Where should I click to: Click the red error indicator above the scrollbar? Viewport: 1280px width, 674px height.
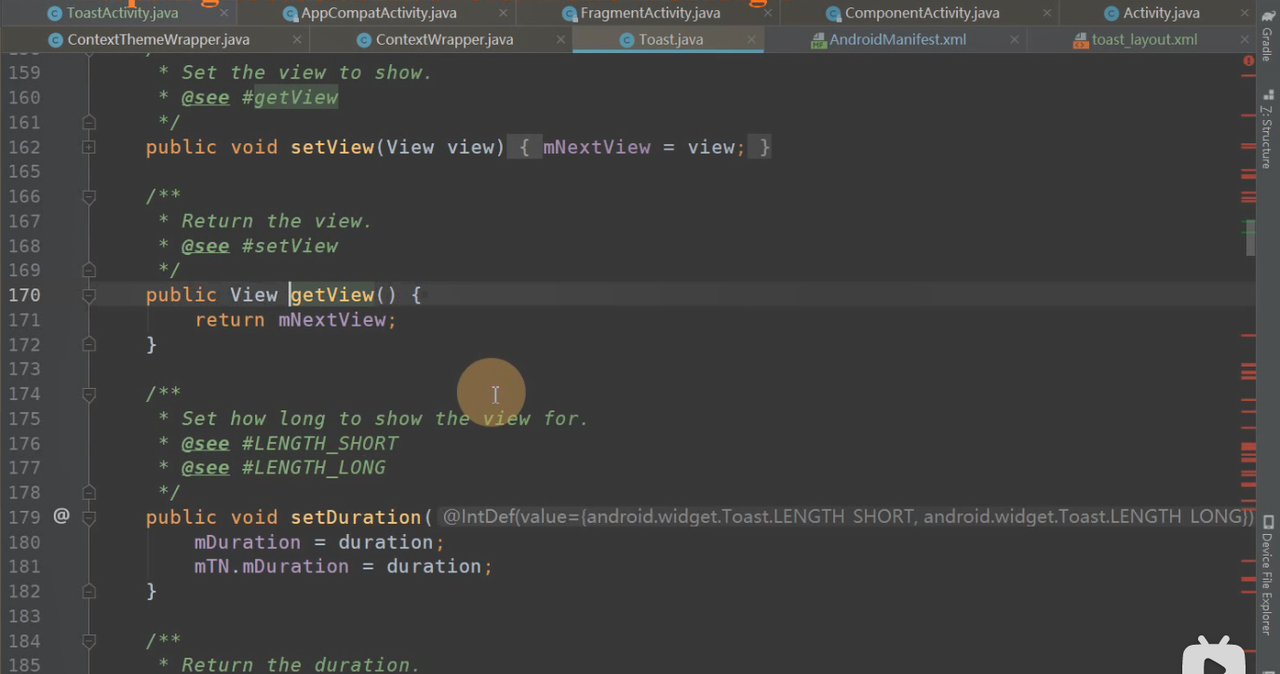1249,62
